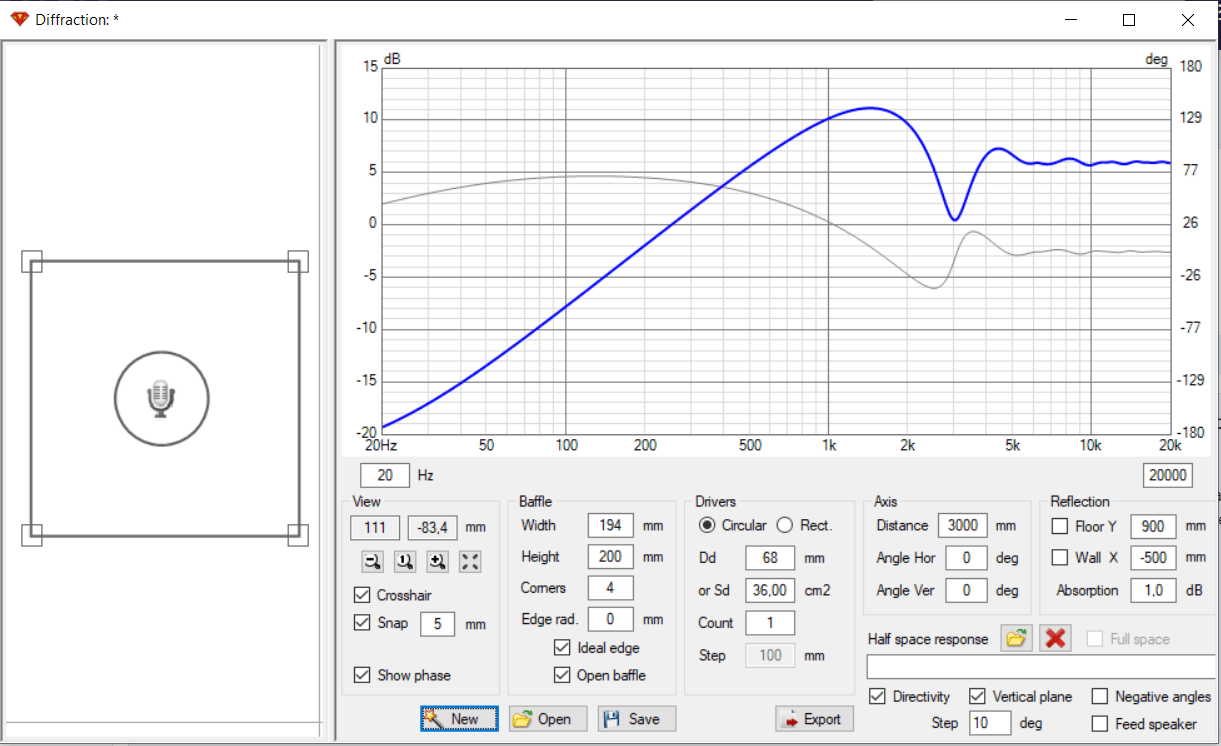Click the Angle Ver field

966,590
